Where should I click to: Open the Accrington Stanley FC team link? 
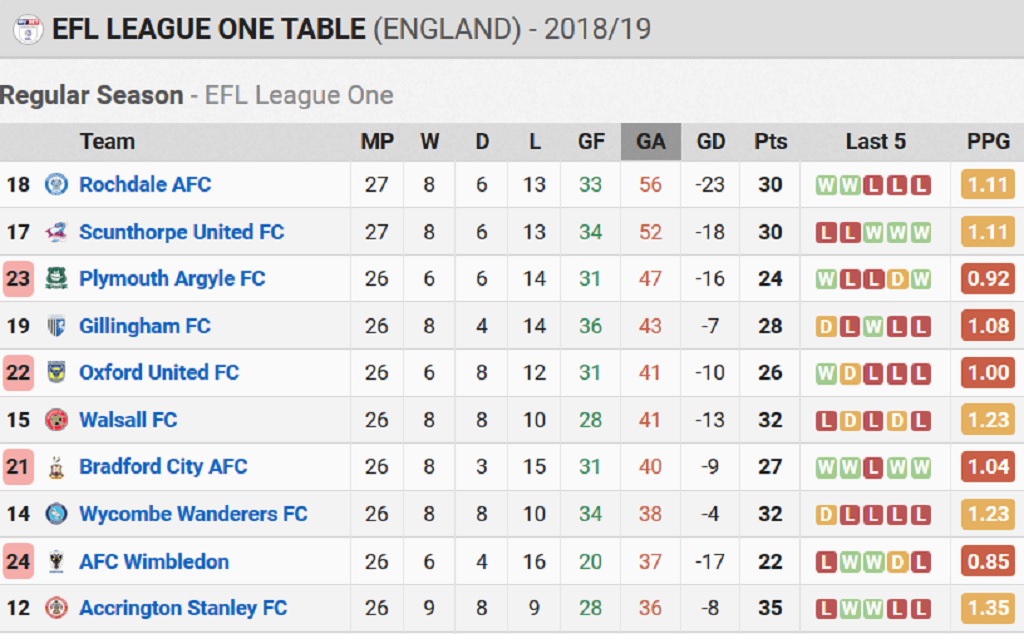tap(183, 608)
